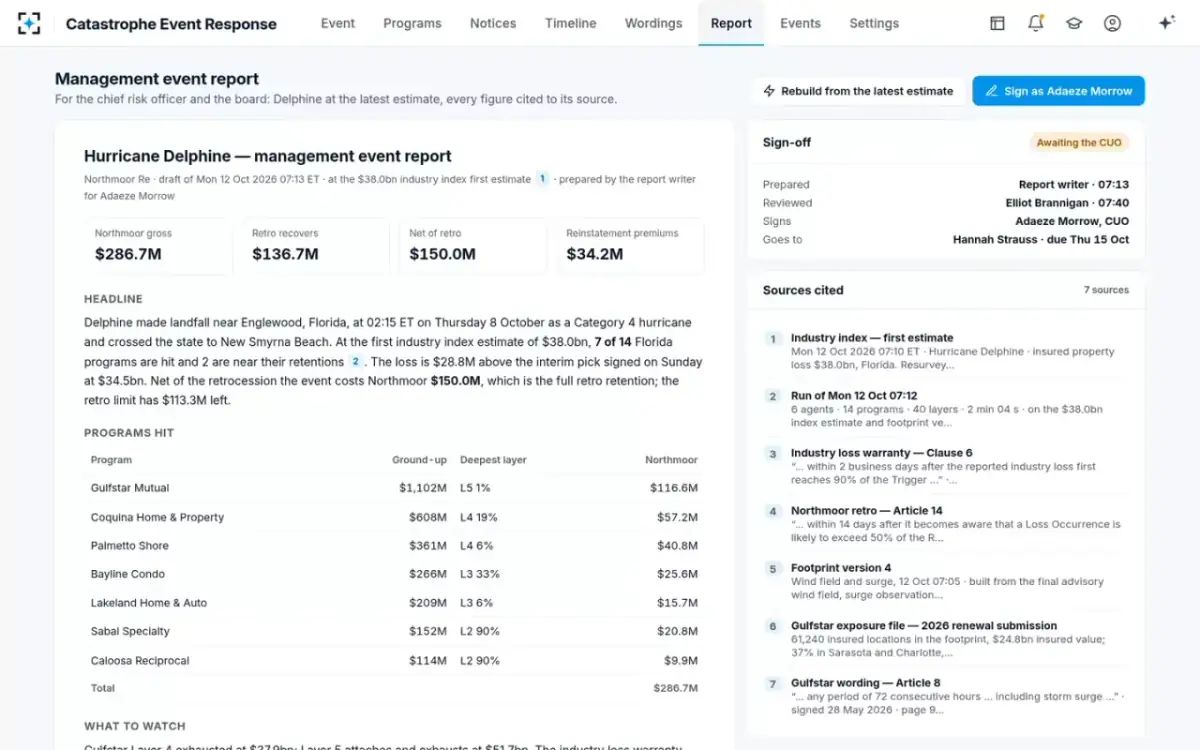Click citation badge 2 in the headline paragraph
This screenshot has height=750, width=1200.
(x=355, y=361)
